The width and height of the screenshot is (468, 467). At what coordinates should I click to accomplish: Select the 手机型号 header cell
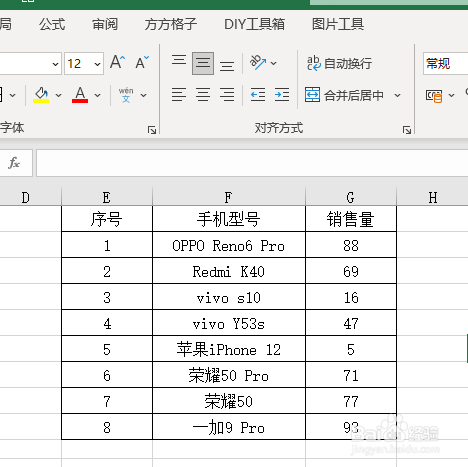(x=229, y=219)
